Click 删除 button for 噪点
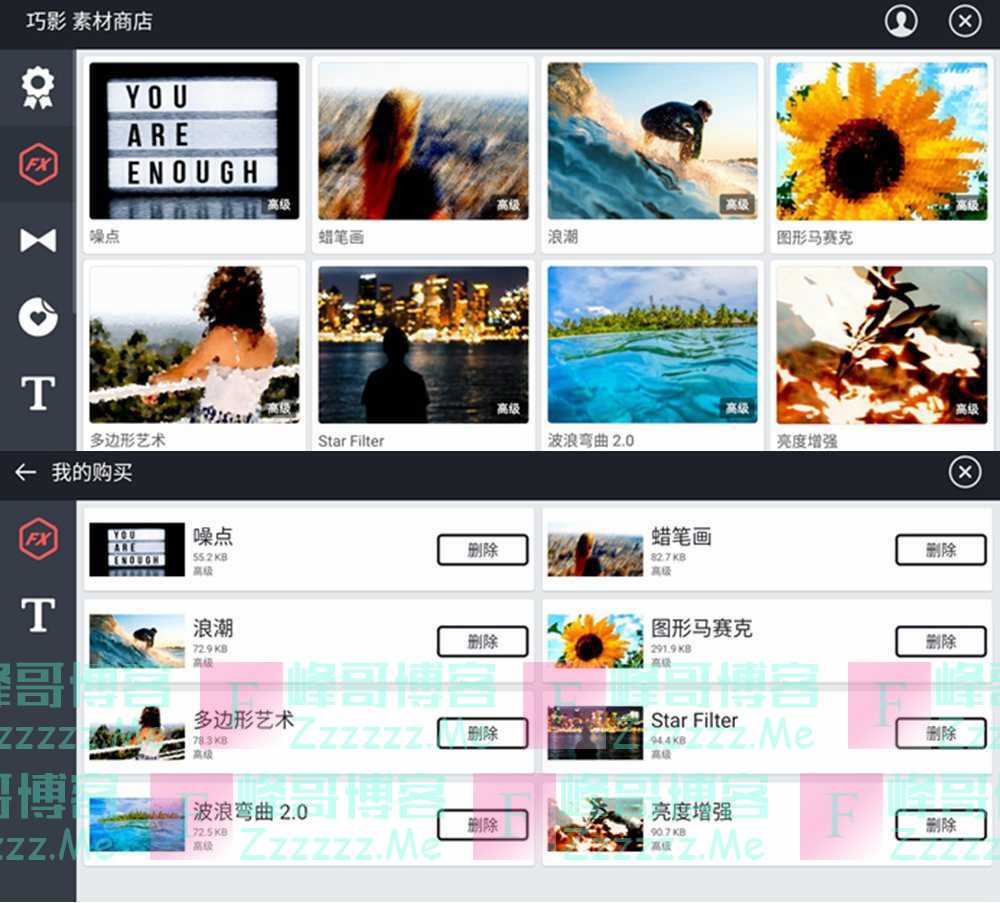This screenshot has height=903, width=1000. (x=482, y=550)
